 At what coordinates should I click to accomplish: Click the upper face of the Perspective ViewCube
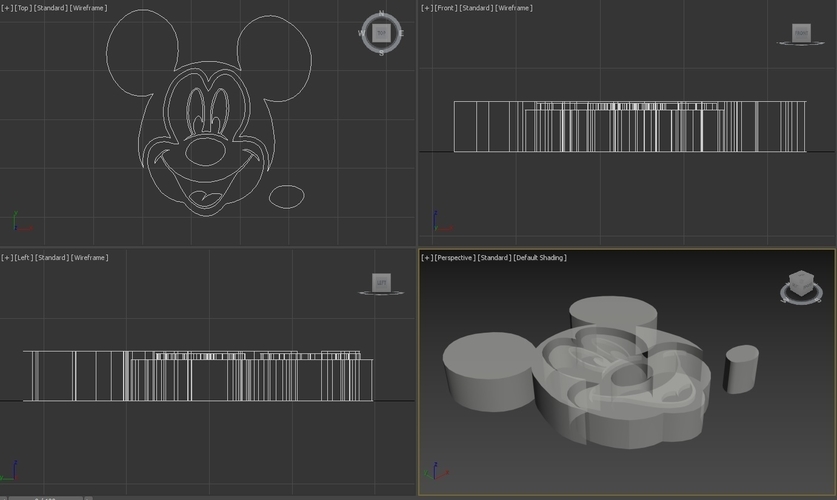[x=801, y=277]
